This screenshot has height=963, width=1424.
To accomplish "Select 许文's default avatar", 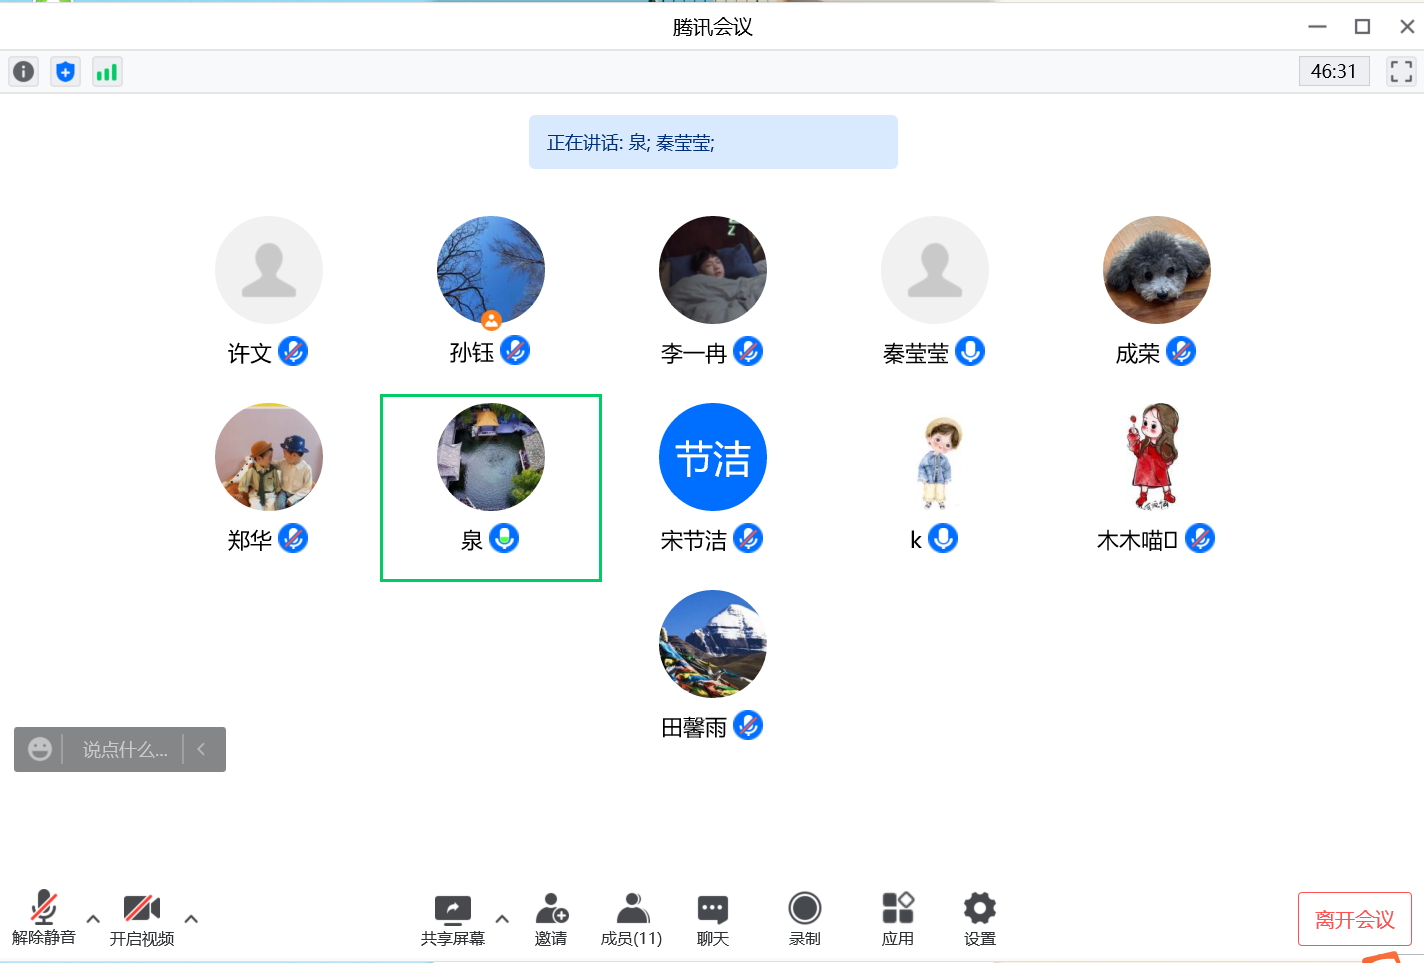I will (x=269, y=270).
